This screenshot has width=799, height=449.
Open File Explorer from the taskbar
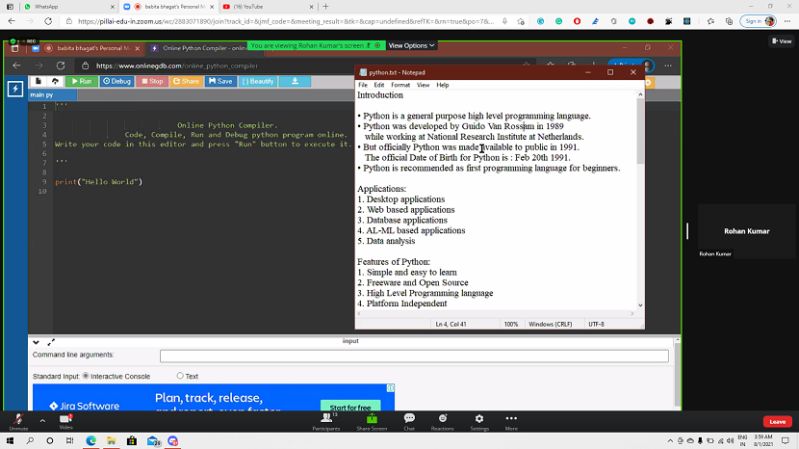tap(111, 441)
